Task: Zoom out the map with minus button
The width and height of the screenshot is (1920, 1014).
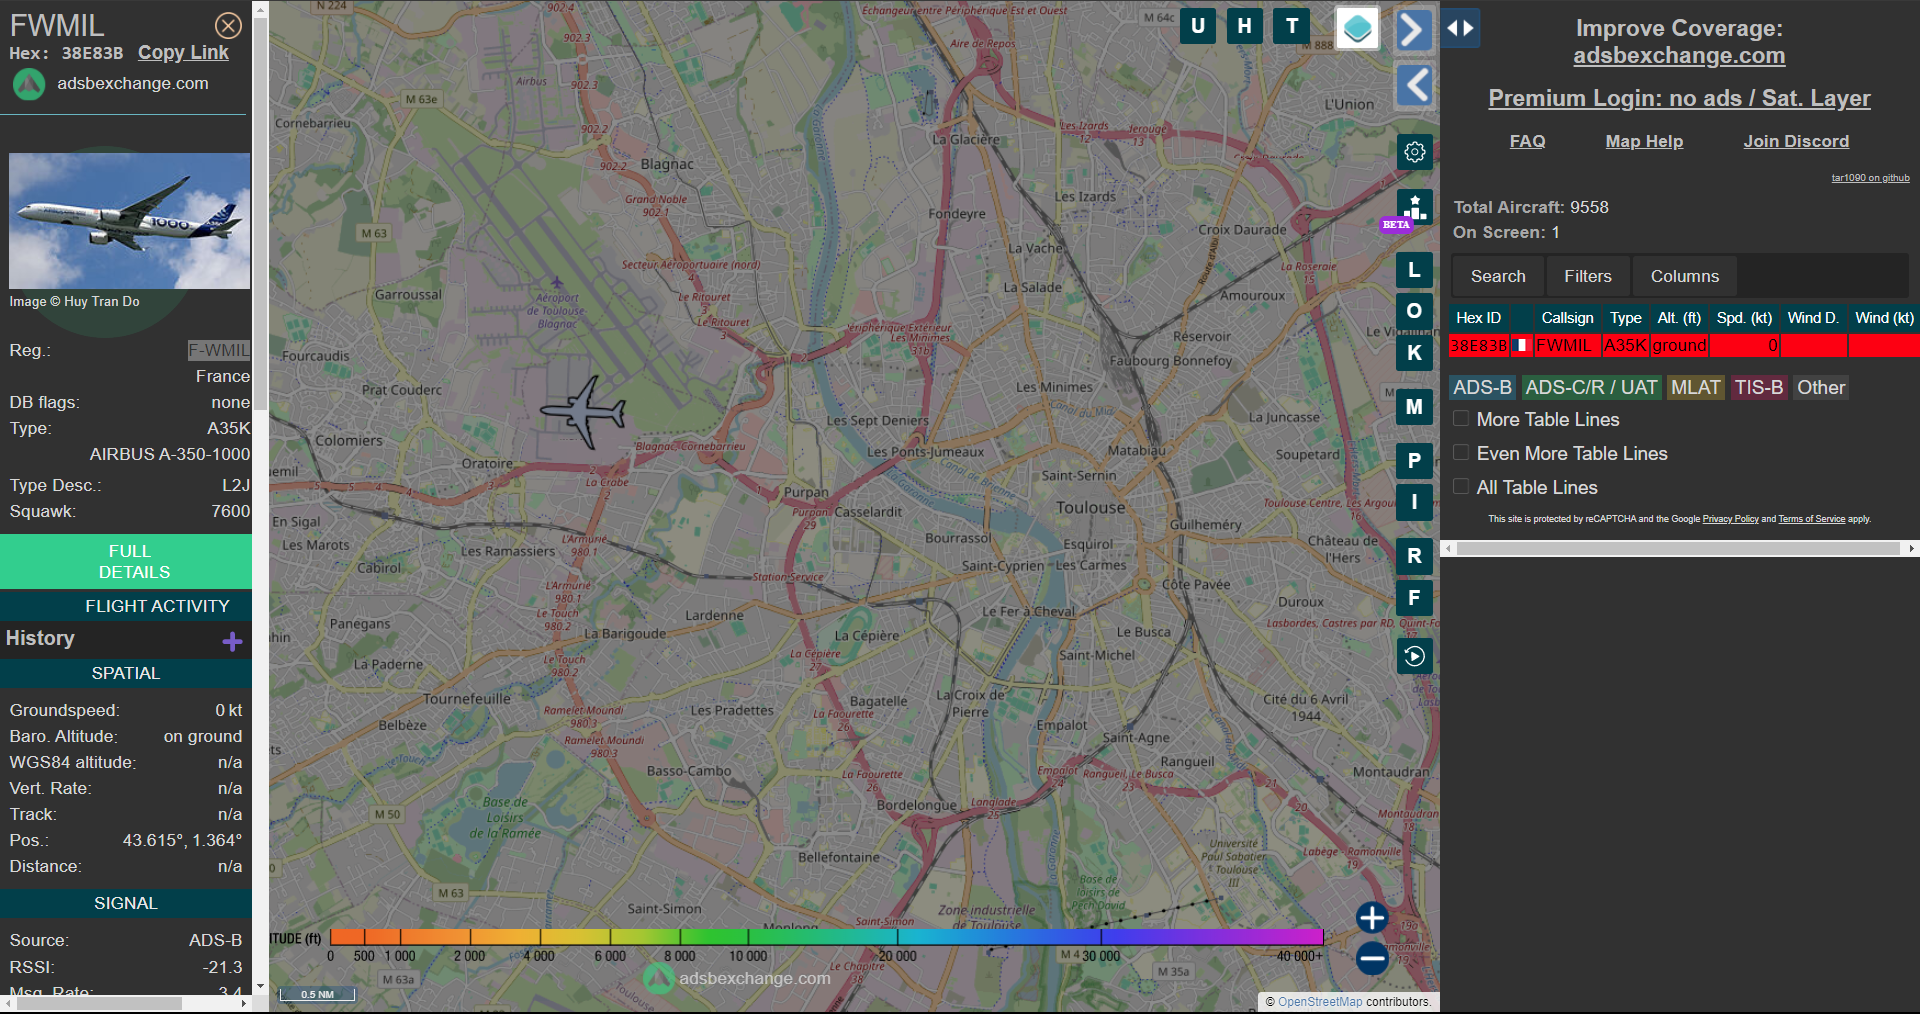Action: coord(1372,958)
